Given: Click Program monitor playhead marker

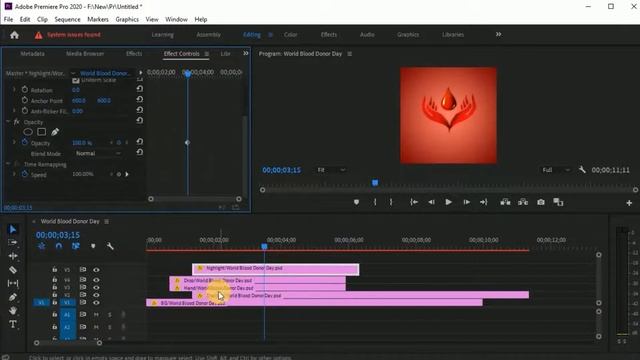Looking at the screenshot, I should tap(375, 183).
